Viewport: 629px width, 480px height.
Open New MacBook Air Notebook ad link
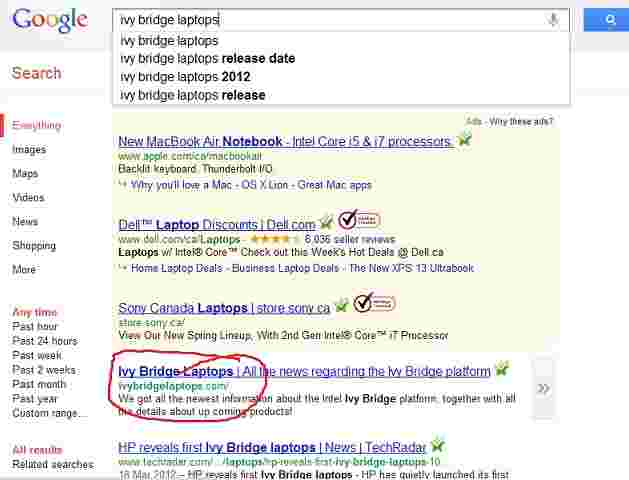pos(286,141)
